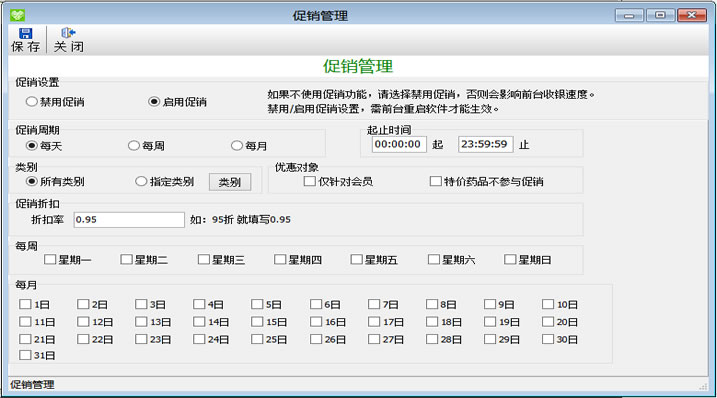Check the 星期二 checkbox
This screenshot has width=717, height=398.
pos(126,259)
